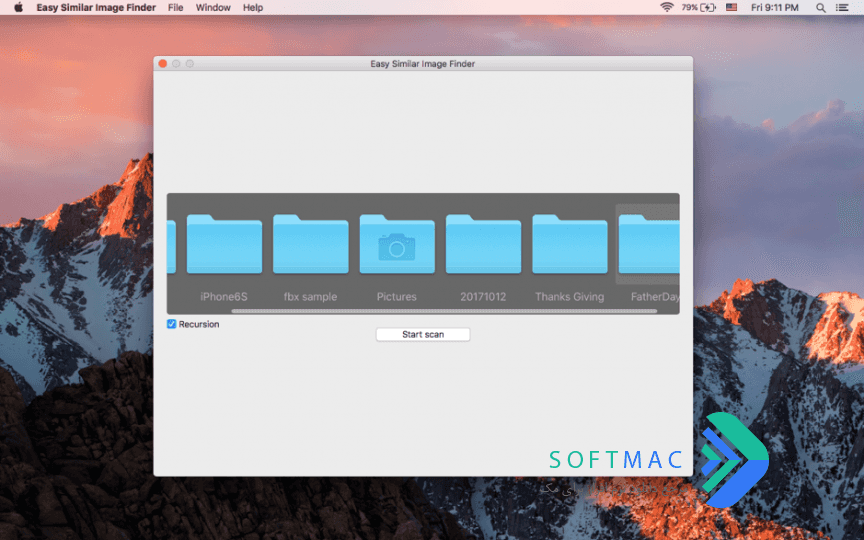Select the fbx sample folder icon

tap(311, 244)
